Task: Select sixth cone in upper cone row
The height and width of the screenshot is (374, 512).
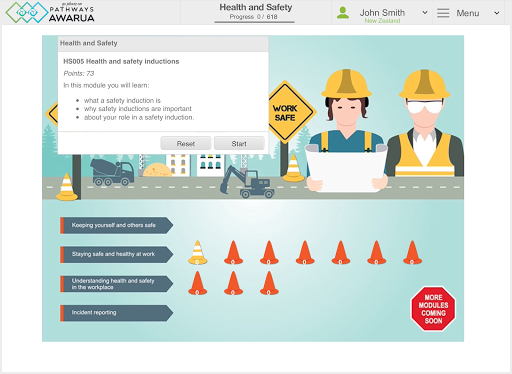Action: click(x=377, y=253)
